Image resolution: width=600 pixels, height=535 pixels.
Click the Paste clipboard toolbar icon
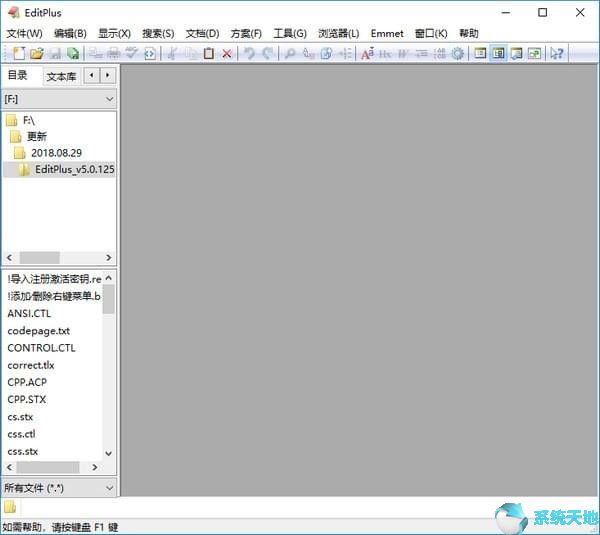click(208, 53)
